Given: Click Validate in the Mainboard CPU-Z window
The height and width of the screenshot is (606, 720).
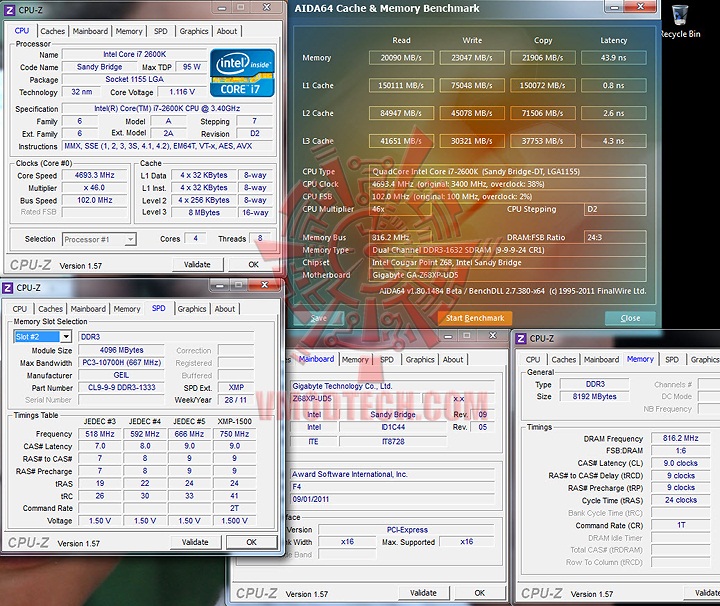Looking at the screenshot, I should pos(423,593).
